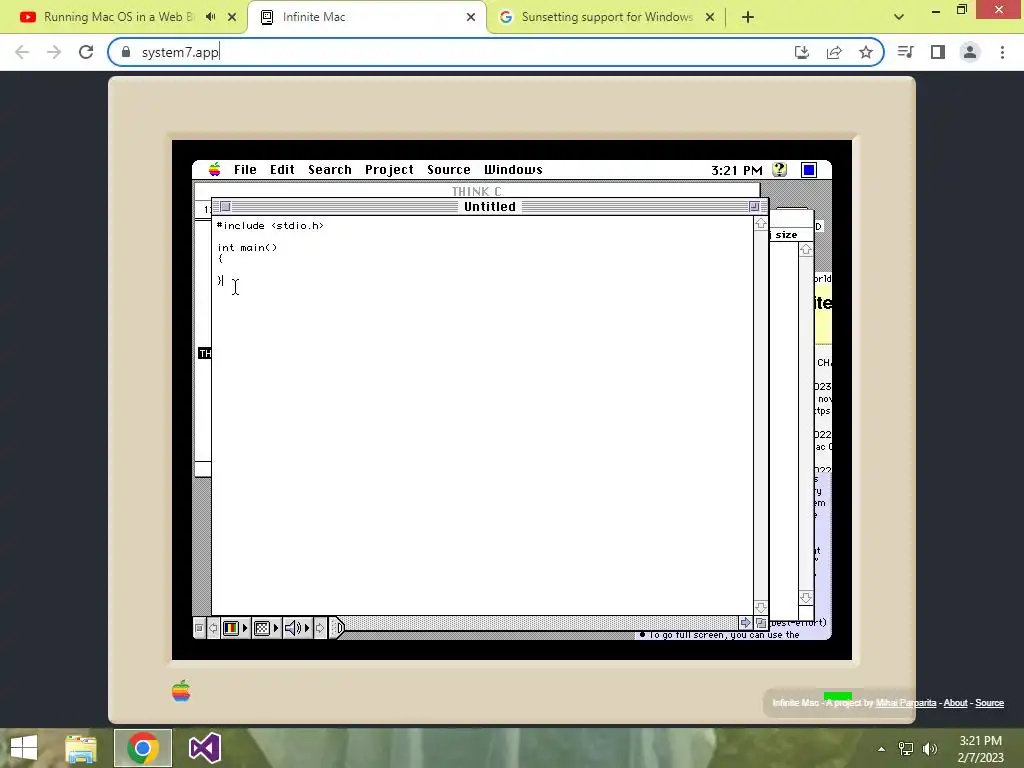The height and width of the screenshot is (768, 1024).
Task: Expand the sound volume module arrow
Action: pos(307,628)
